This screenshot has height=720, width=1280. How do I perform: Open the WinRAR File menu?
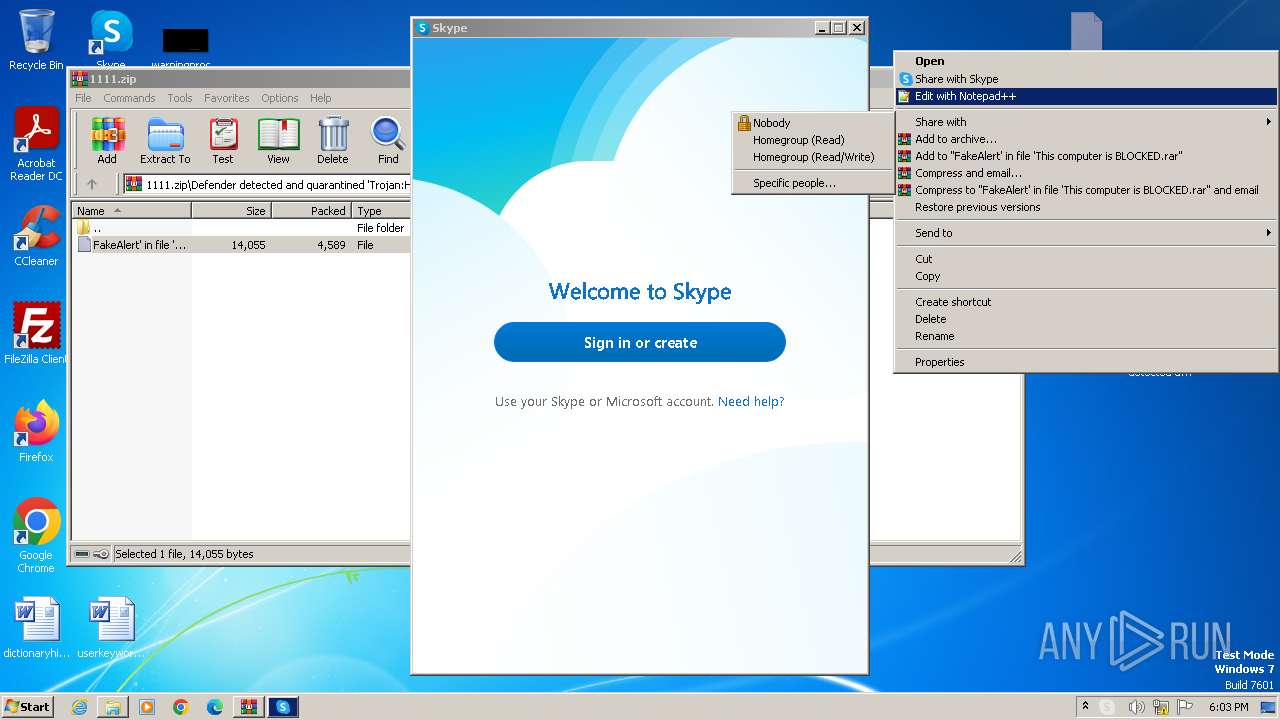pyautogui.click(x=83, y=98)
